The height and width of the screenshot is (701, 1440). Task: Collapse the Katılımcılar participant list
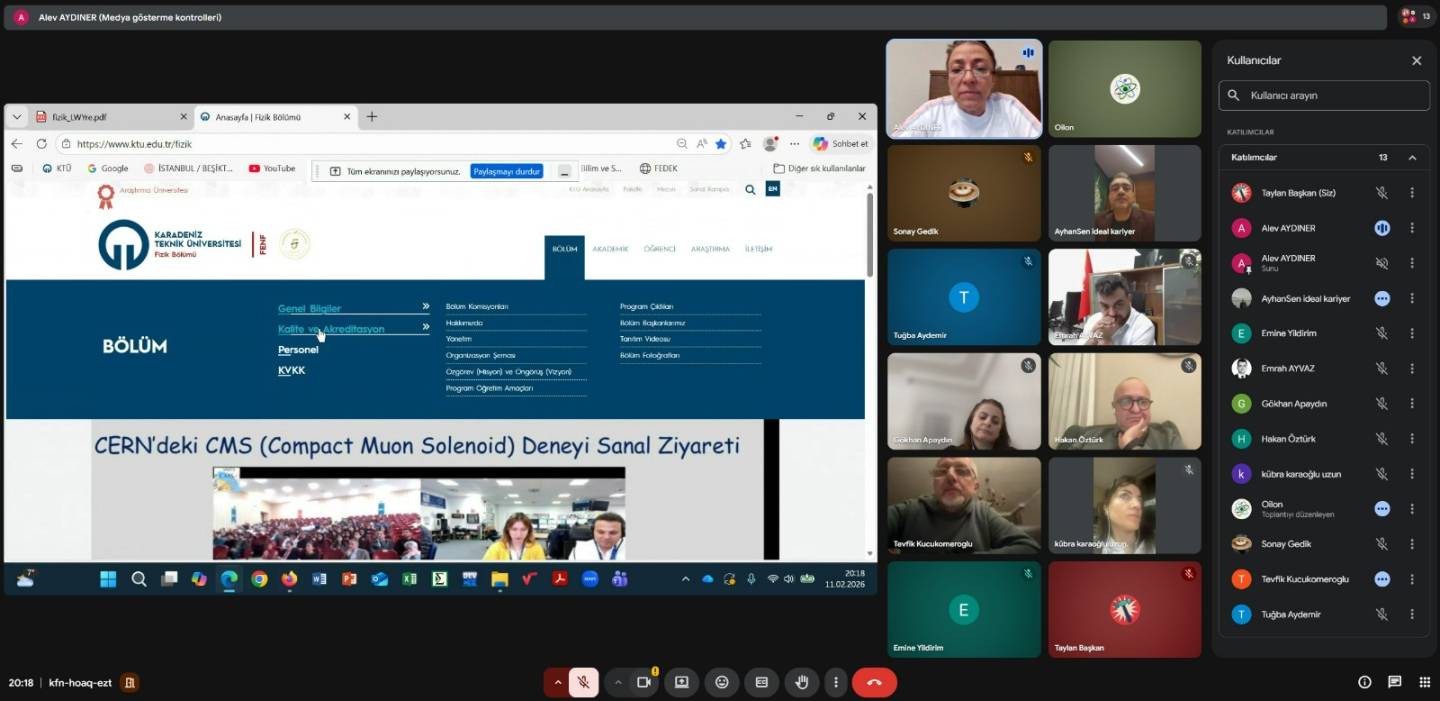(x=1412, y=157)
